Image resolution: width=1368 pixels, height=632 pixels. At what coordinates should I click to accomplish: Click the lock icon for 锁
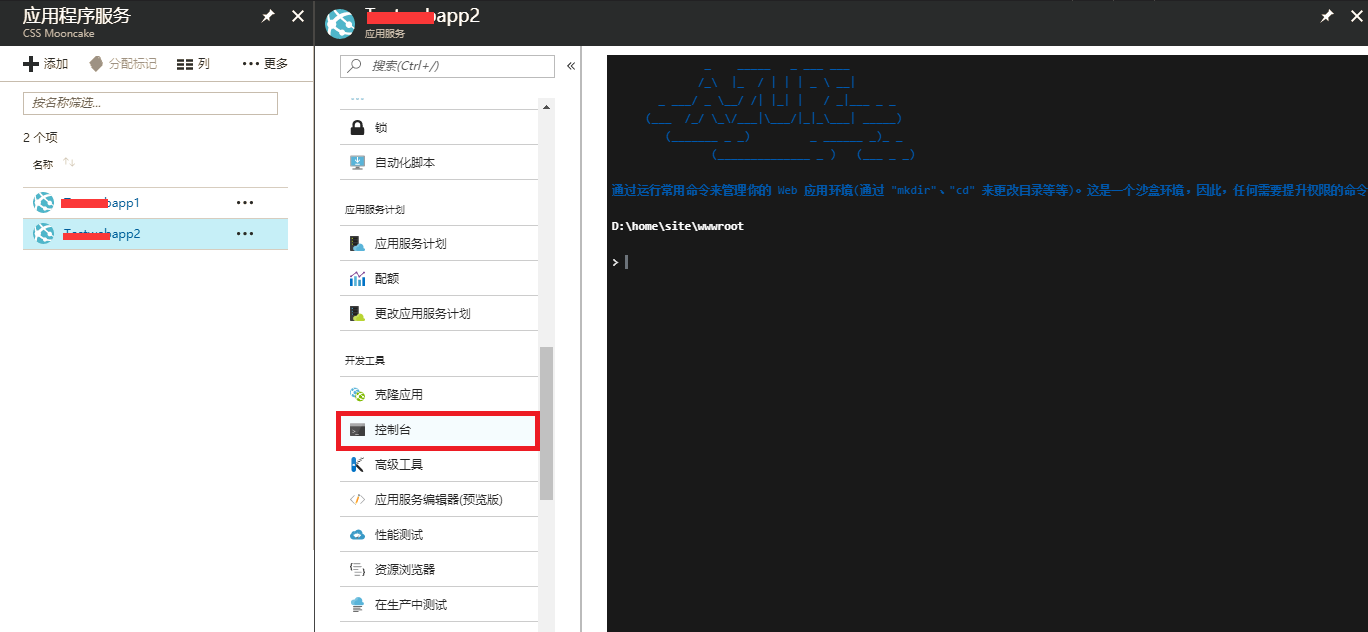pos(356,128)
